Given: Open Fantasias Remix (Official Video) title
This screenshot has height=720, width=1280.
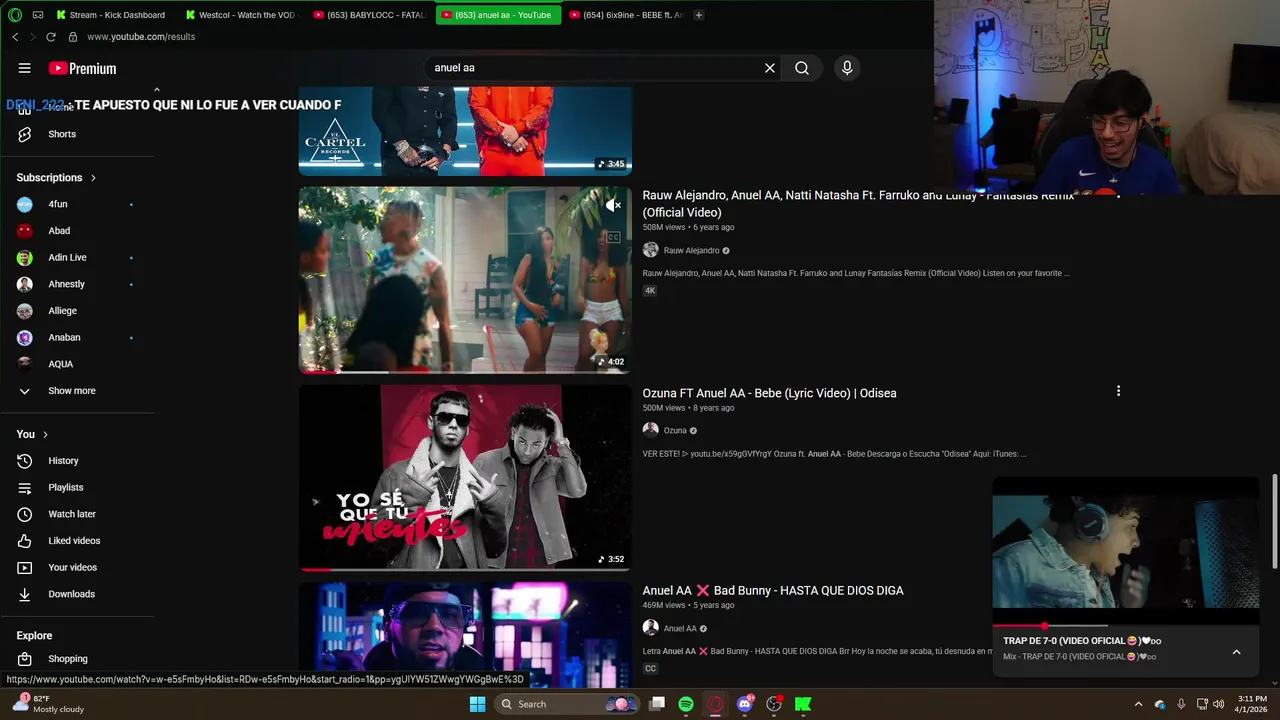Looking at the screenshot, I should (x=858, y=204).
